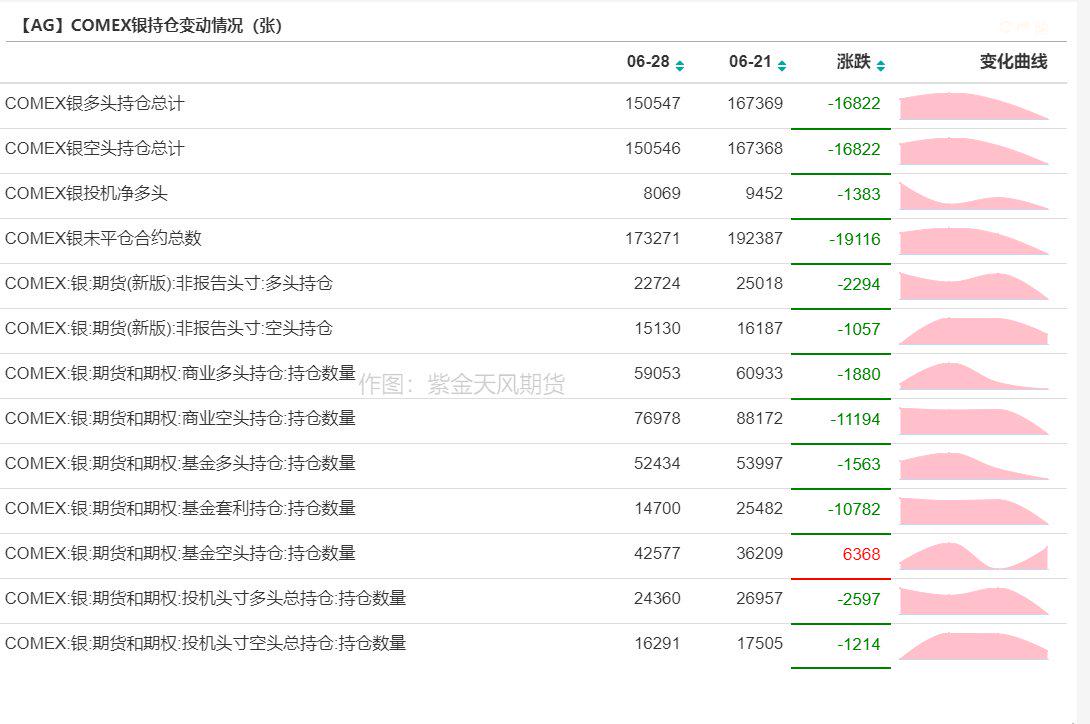Click the 06-28 column header text
Image resolution: width=1090 pixels, height=724 pixels.
(x=648, y=62)
